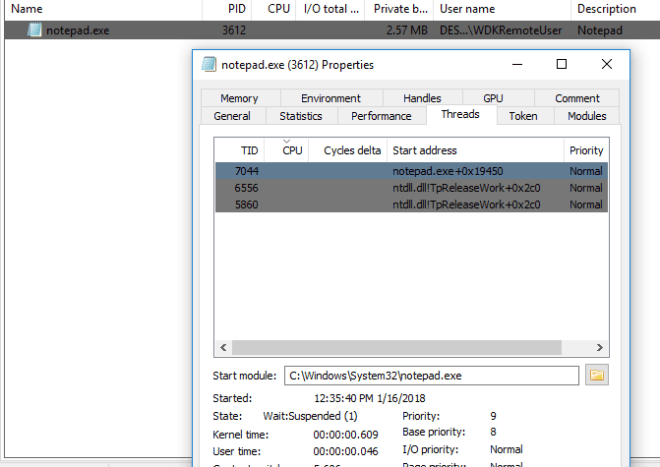This screenshot has height=467, width=660.
Task: Maximize the Properties window
Action: tap(562, 64)
